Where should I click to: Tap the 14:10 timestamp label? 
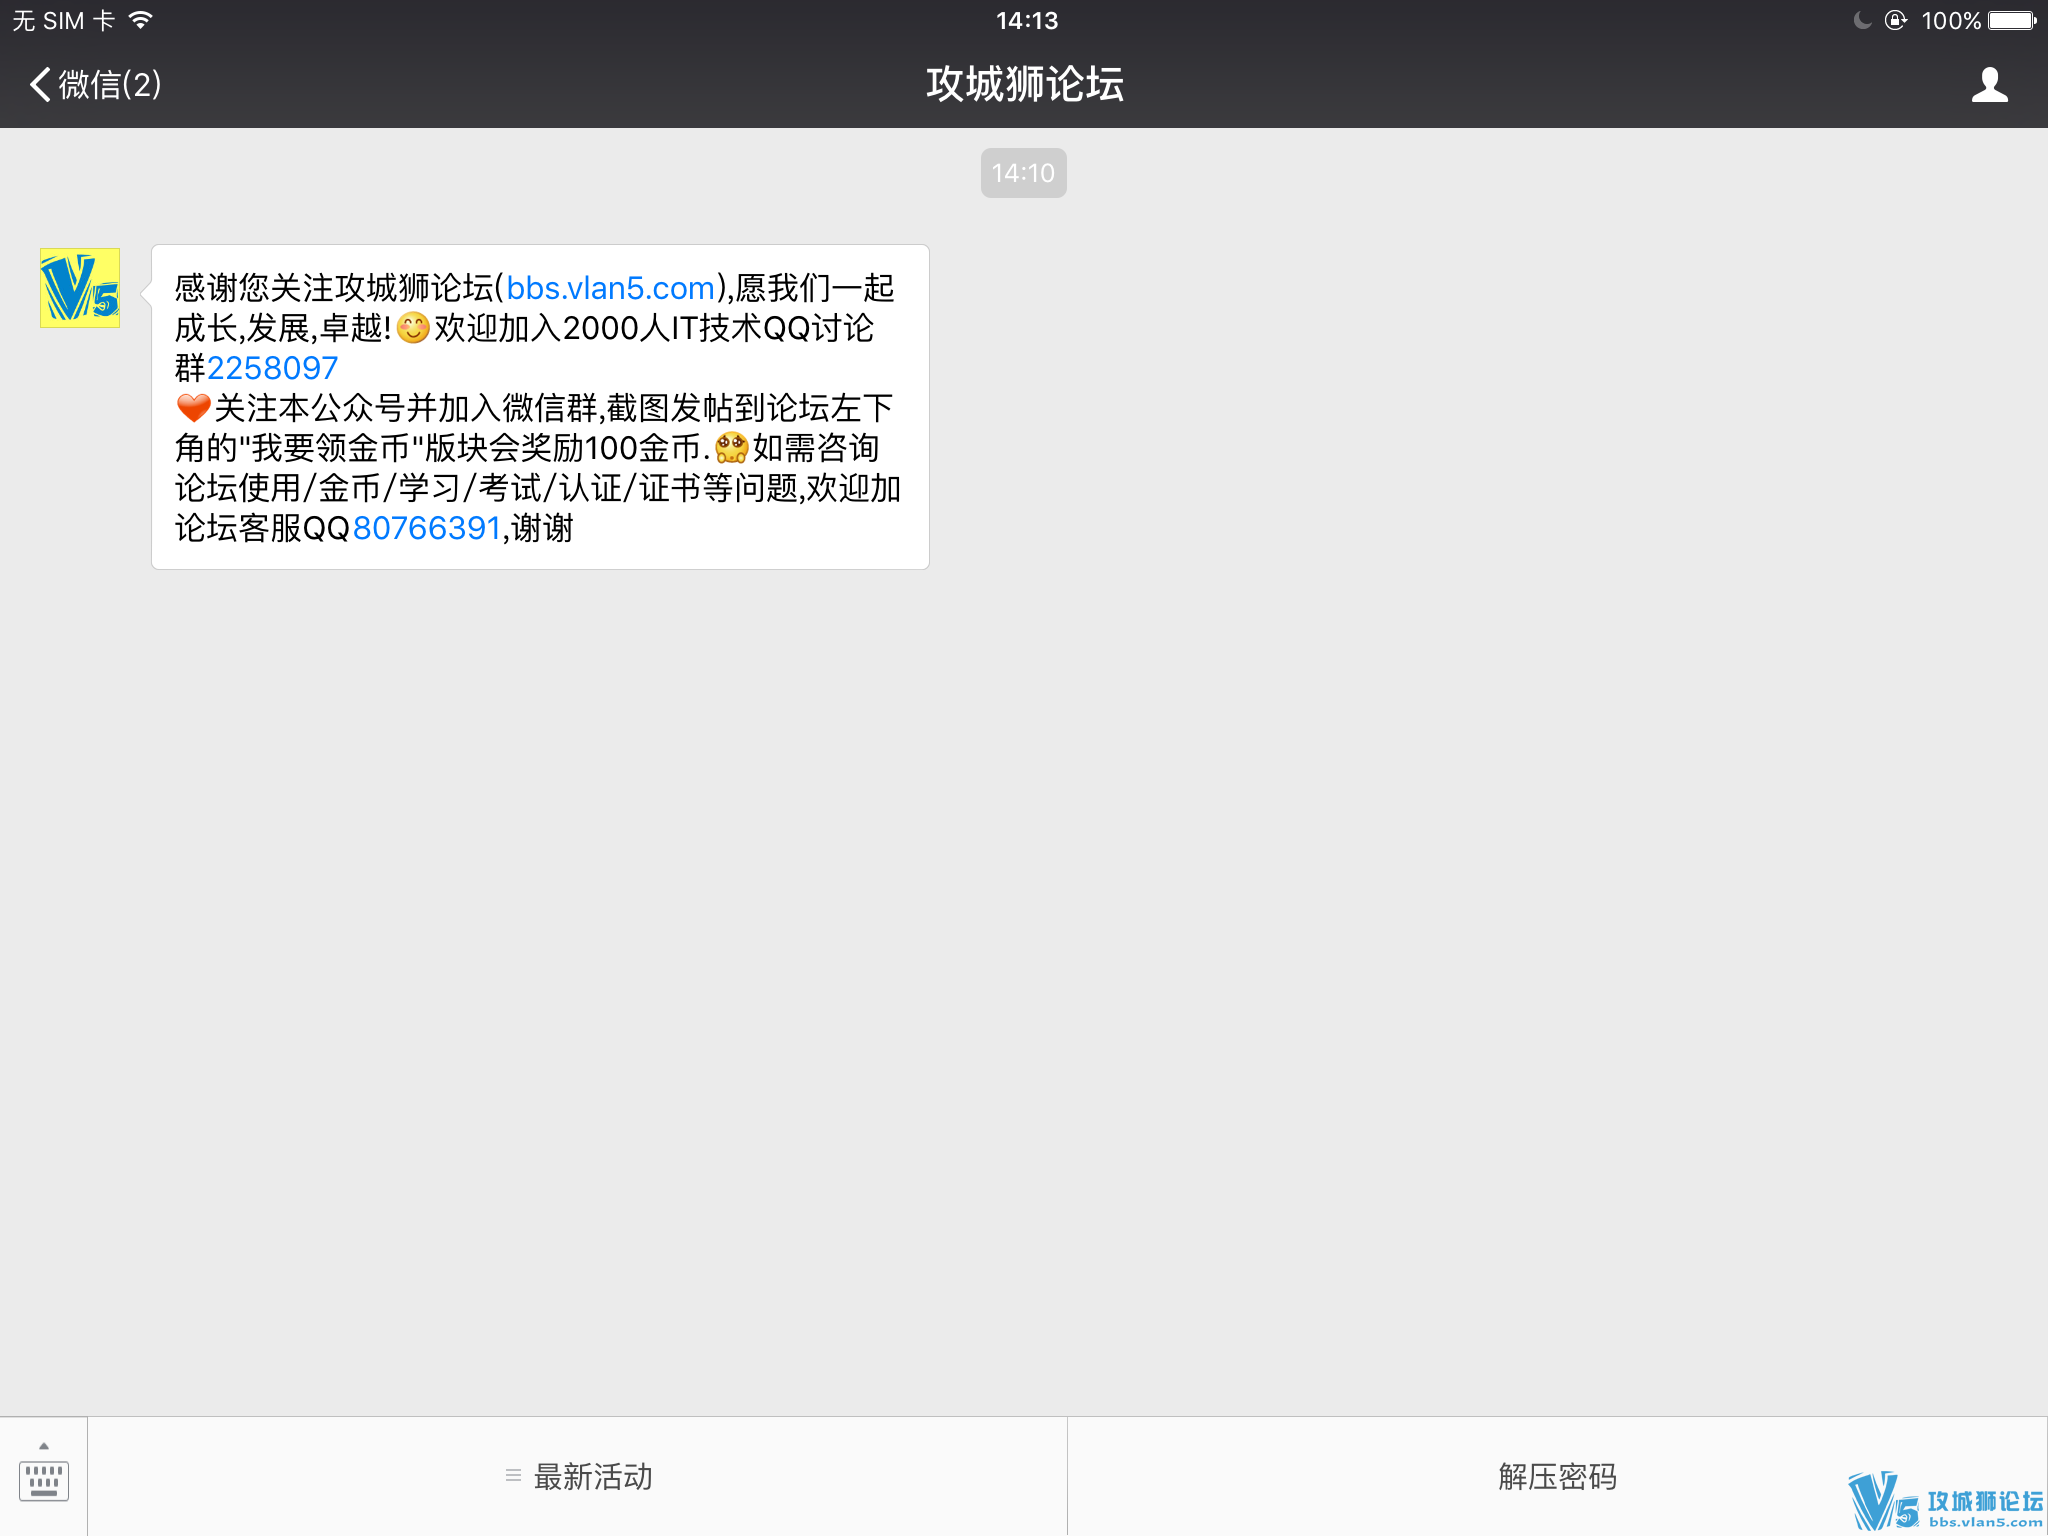click(1023, 173)
